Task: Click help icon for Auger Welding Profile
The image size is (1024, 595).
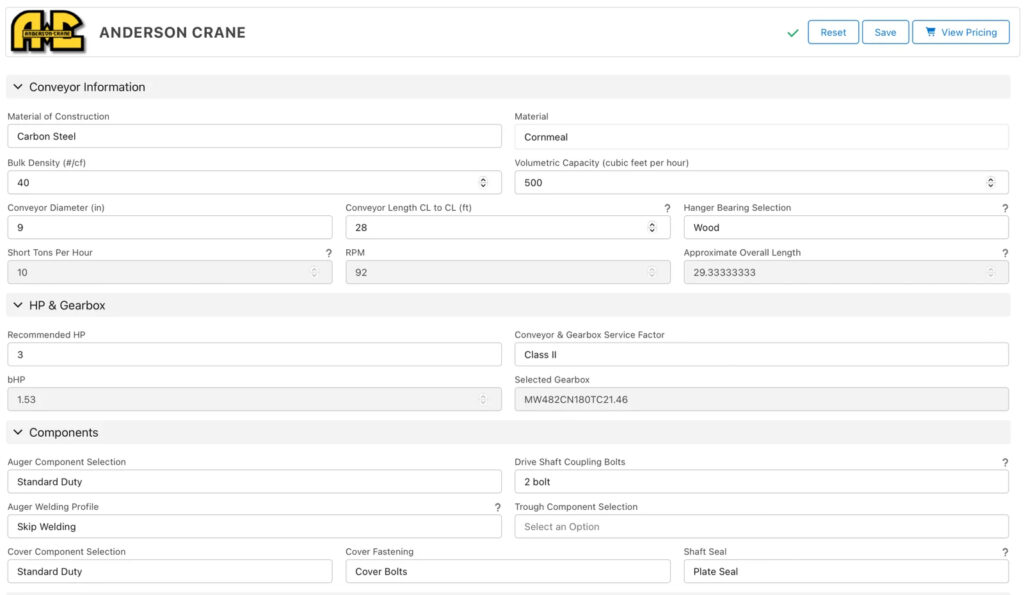Action: click(x=497, y=508)
